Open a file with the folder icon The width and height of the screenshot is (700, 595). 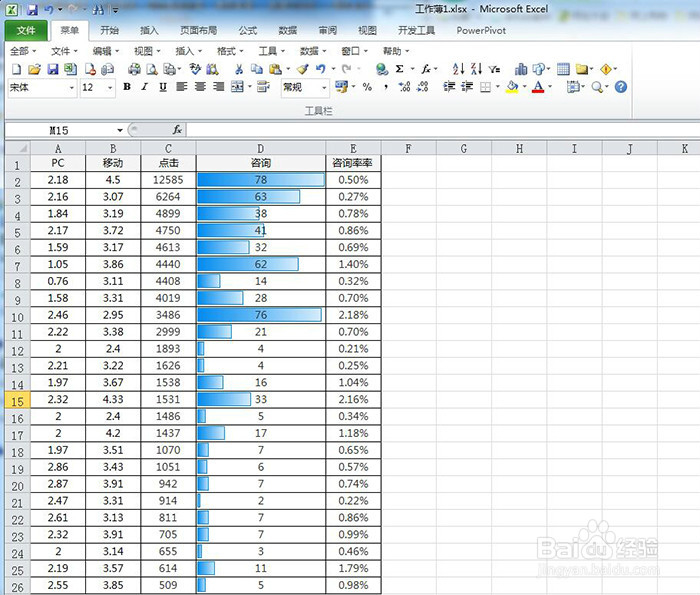34,69
